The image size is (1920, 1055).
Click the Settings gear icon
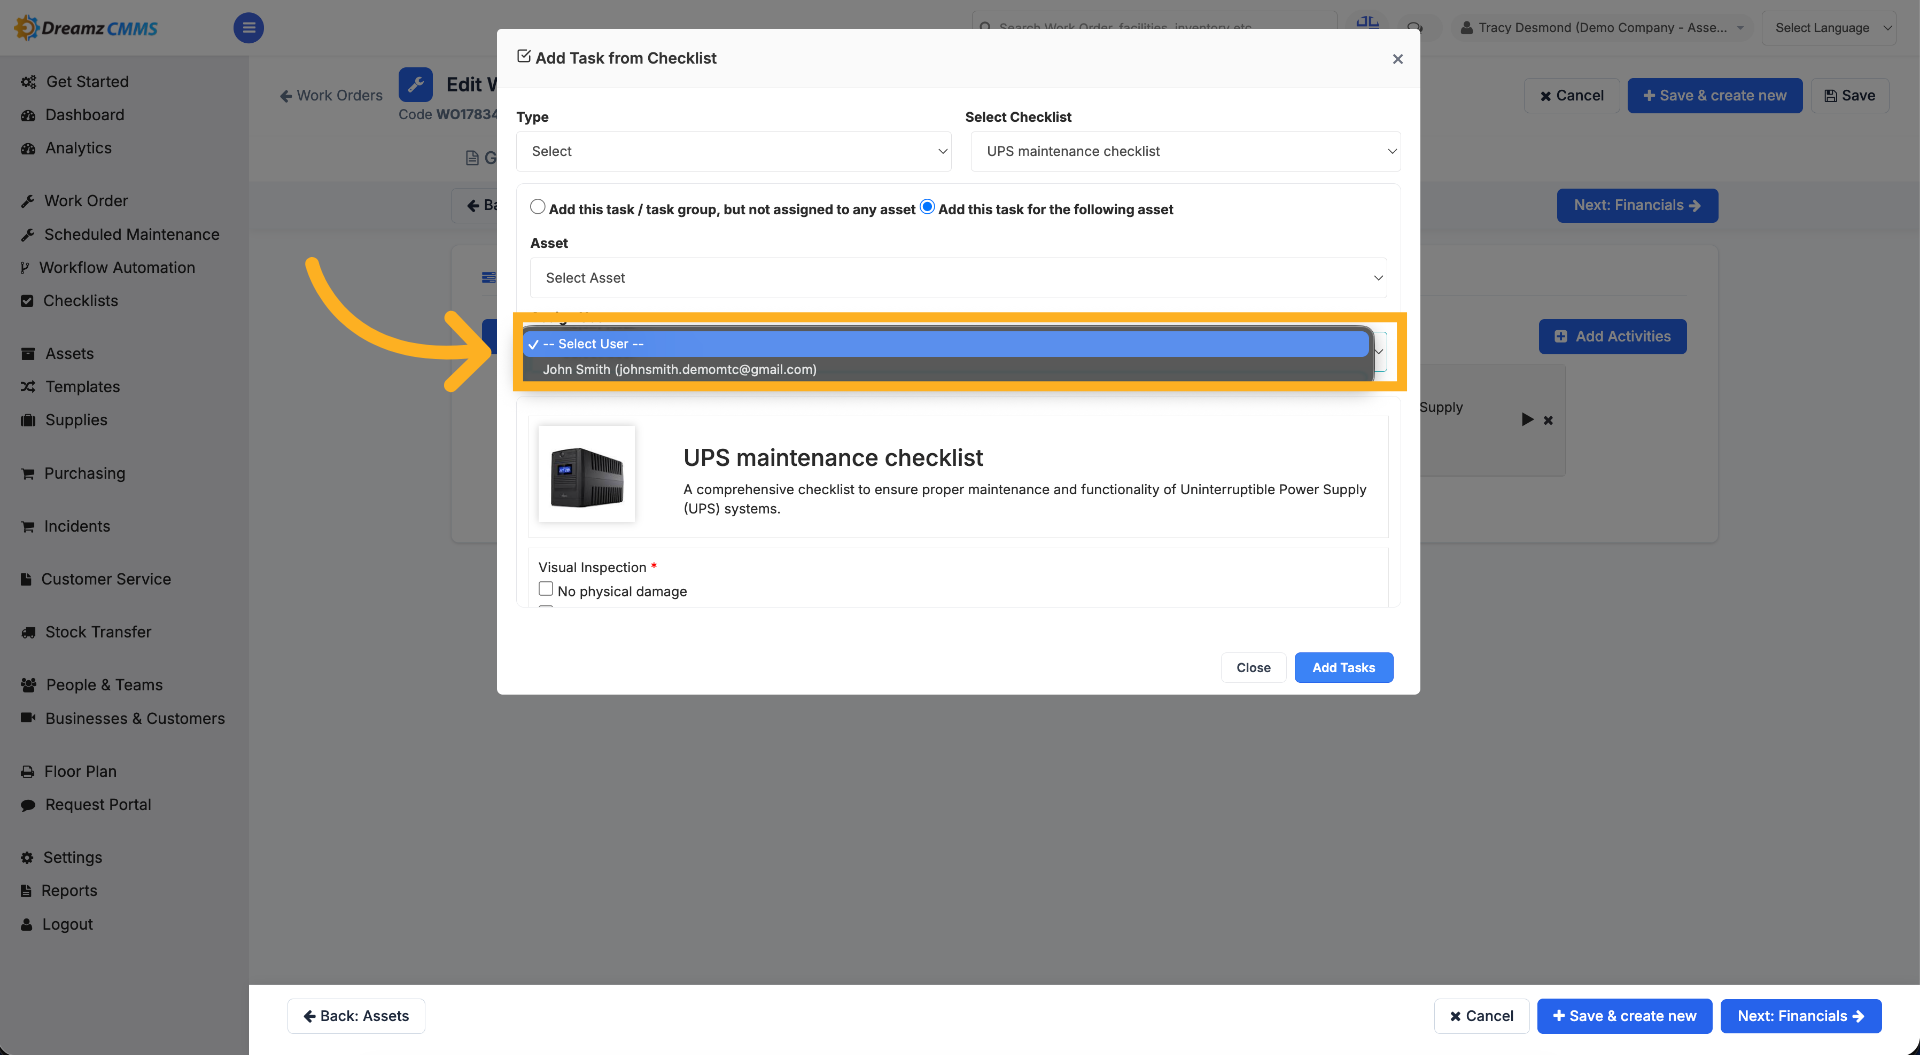pyautogui.click(x=27, y=858)
